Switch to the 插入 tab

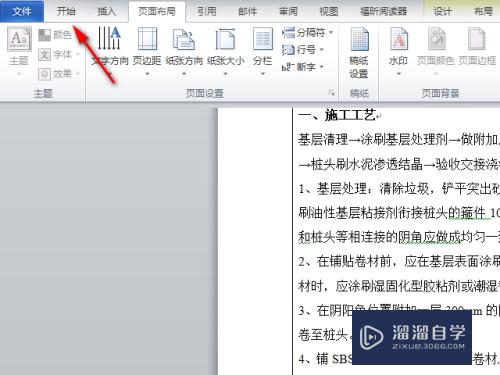coord(106,11)
